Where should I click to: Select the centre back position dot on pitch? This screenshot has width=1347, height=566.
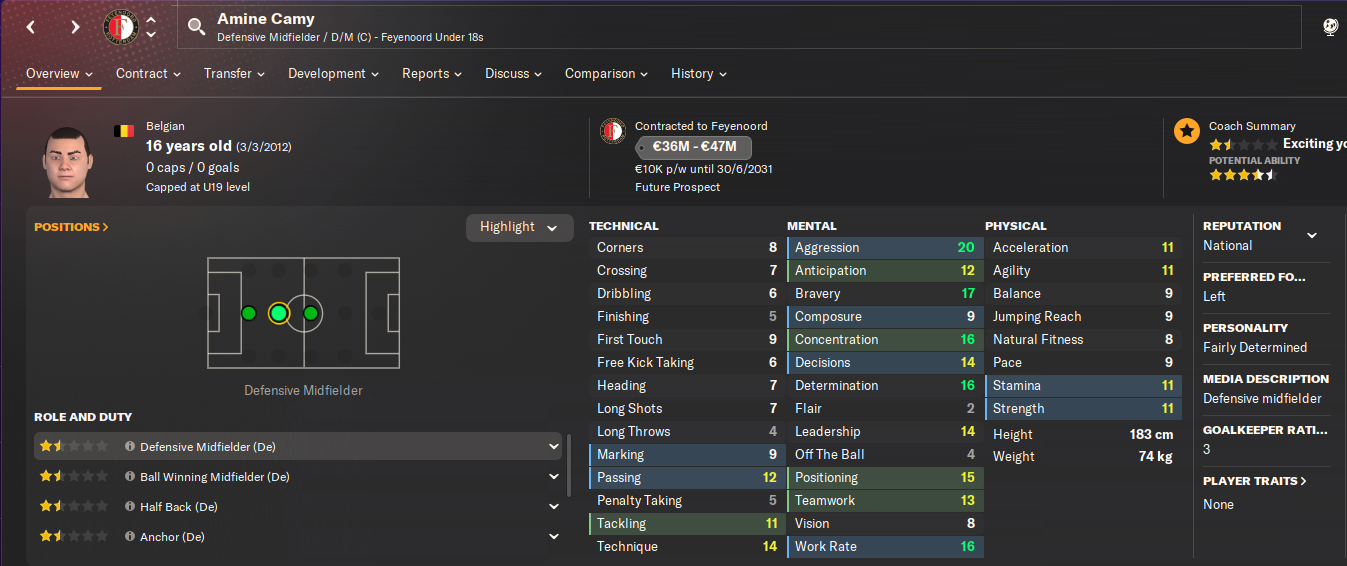pyautogui.click(x=248, y=313)
